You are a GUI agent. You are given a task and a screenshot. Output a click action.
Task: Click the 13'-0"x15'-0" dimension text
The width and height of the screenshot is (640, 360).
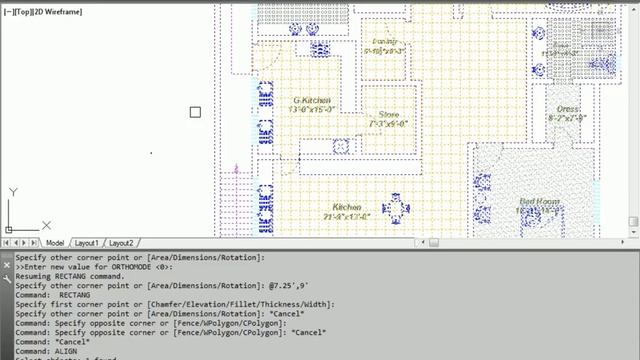311,109
